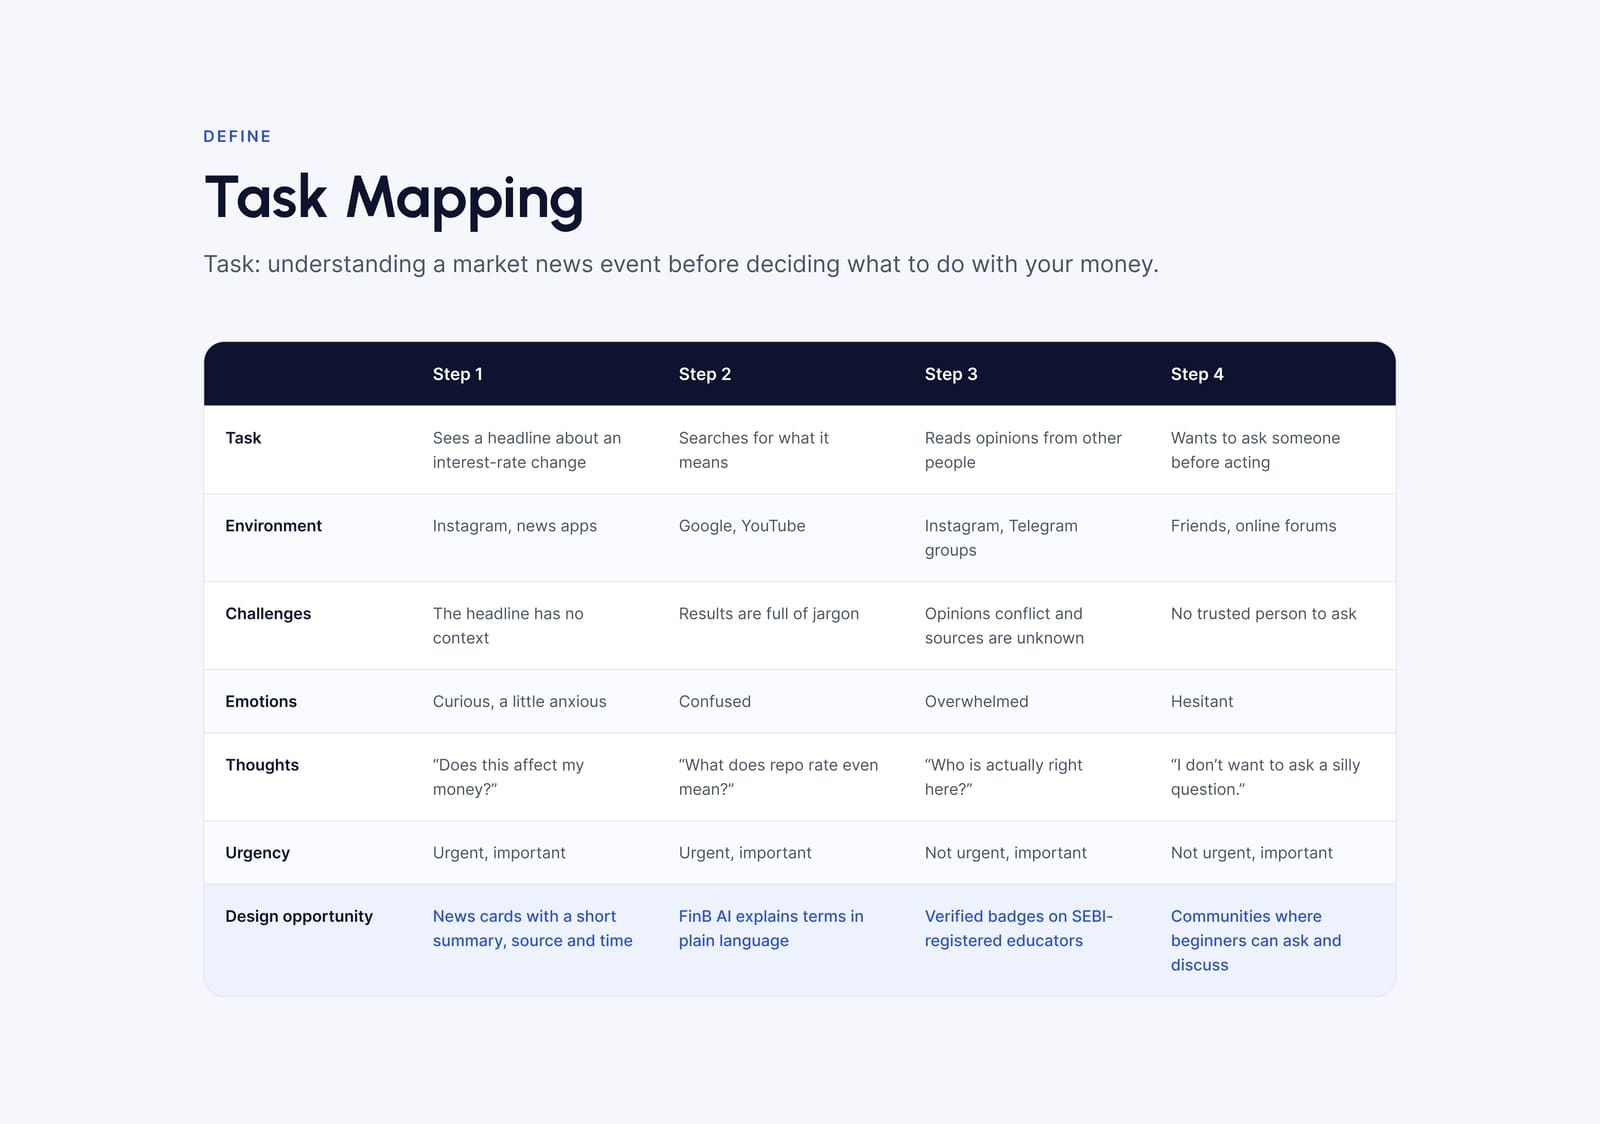Image resolution: width=1600 pixels, height=1124 pixels.
Task: Click the 'Design opportunity' row label
Action: pyautogui.click(x=299, y=916)
